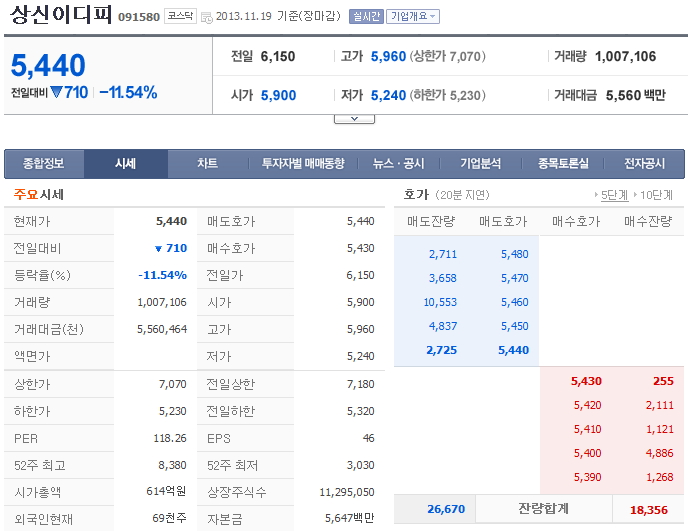
Task: Click the 잔량합계 total row label
Action: (x=543, y=508)
